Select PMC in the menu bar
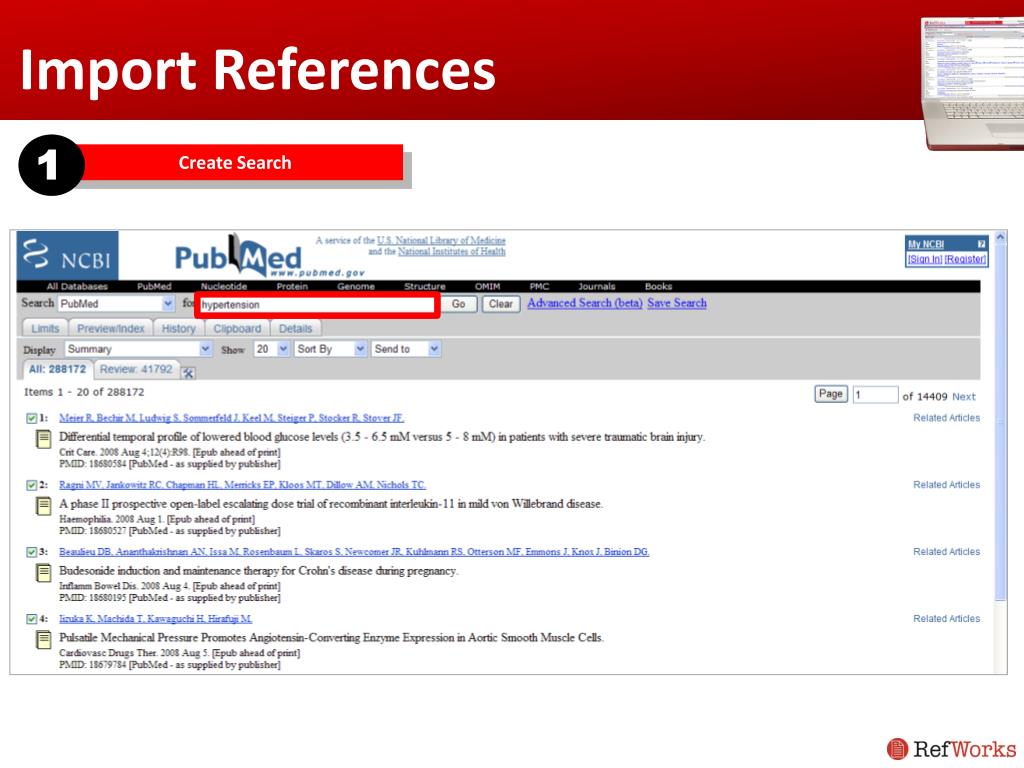 [x=539, y=286]
